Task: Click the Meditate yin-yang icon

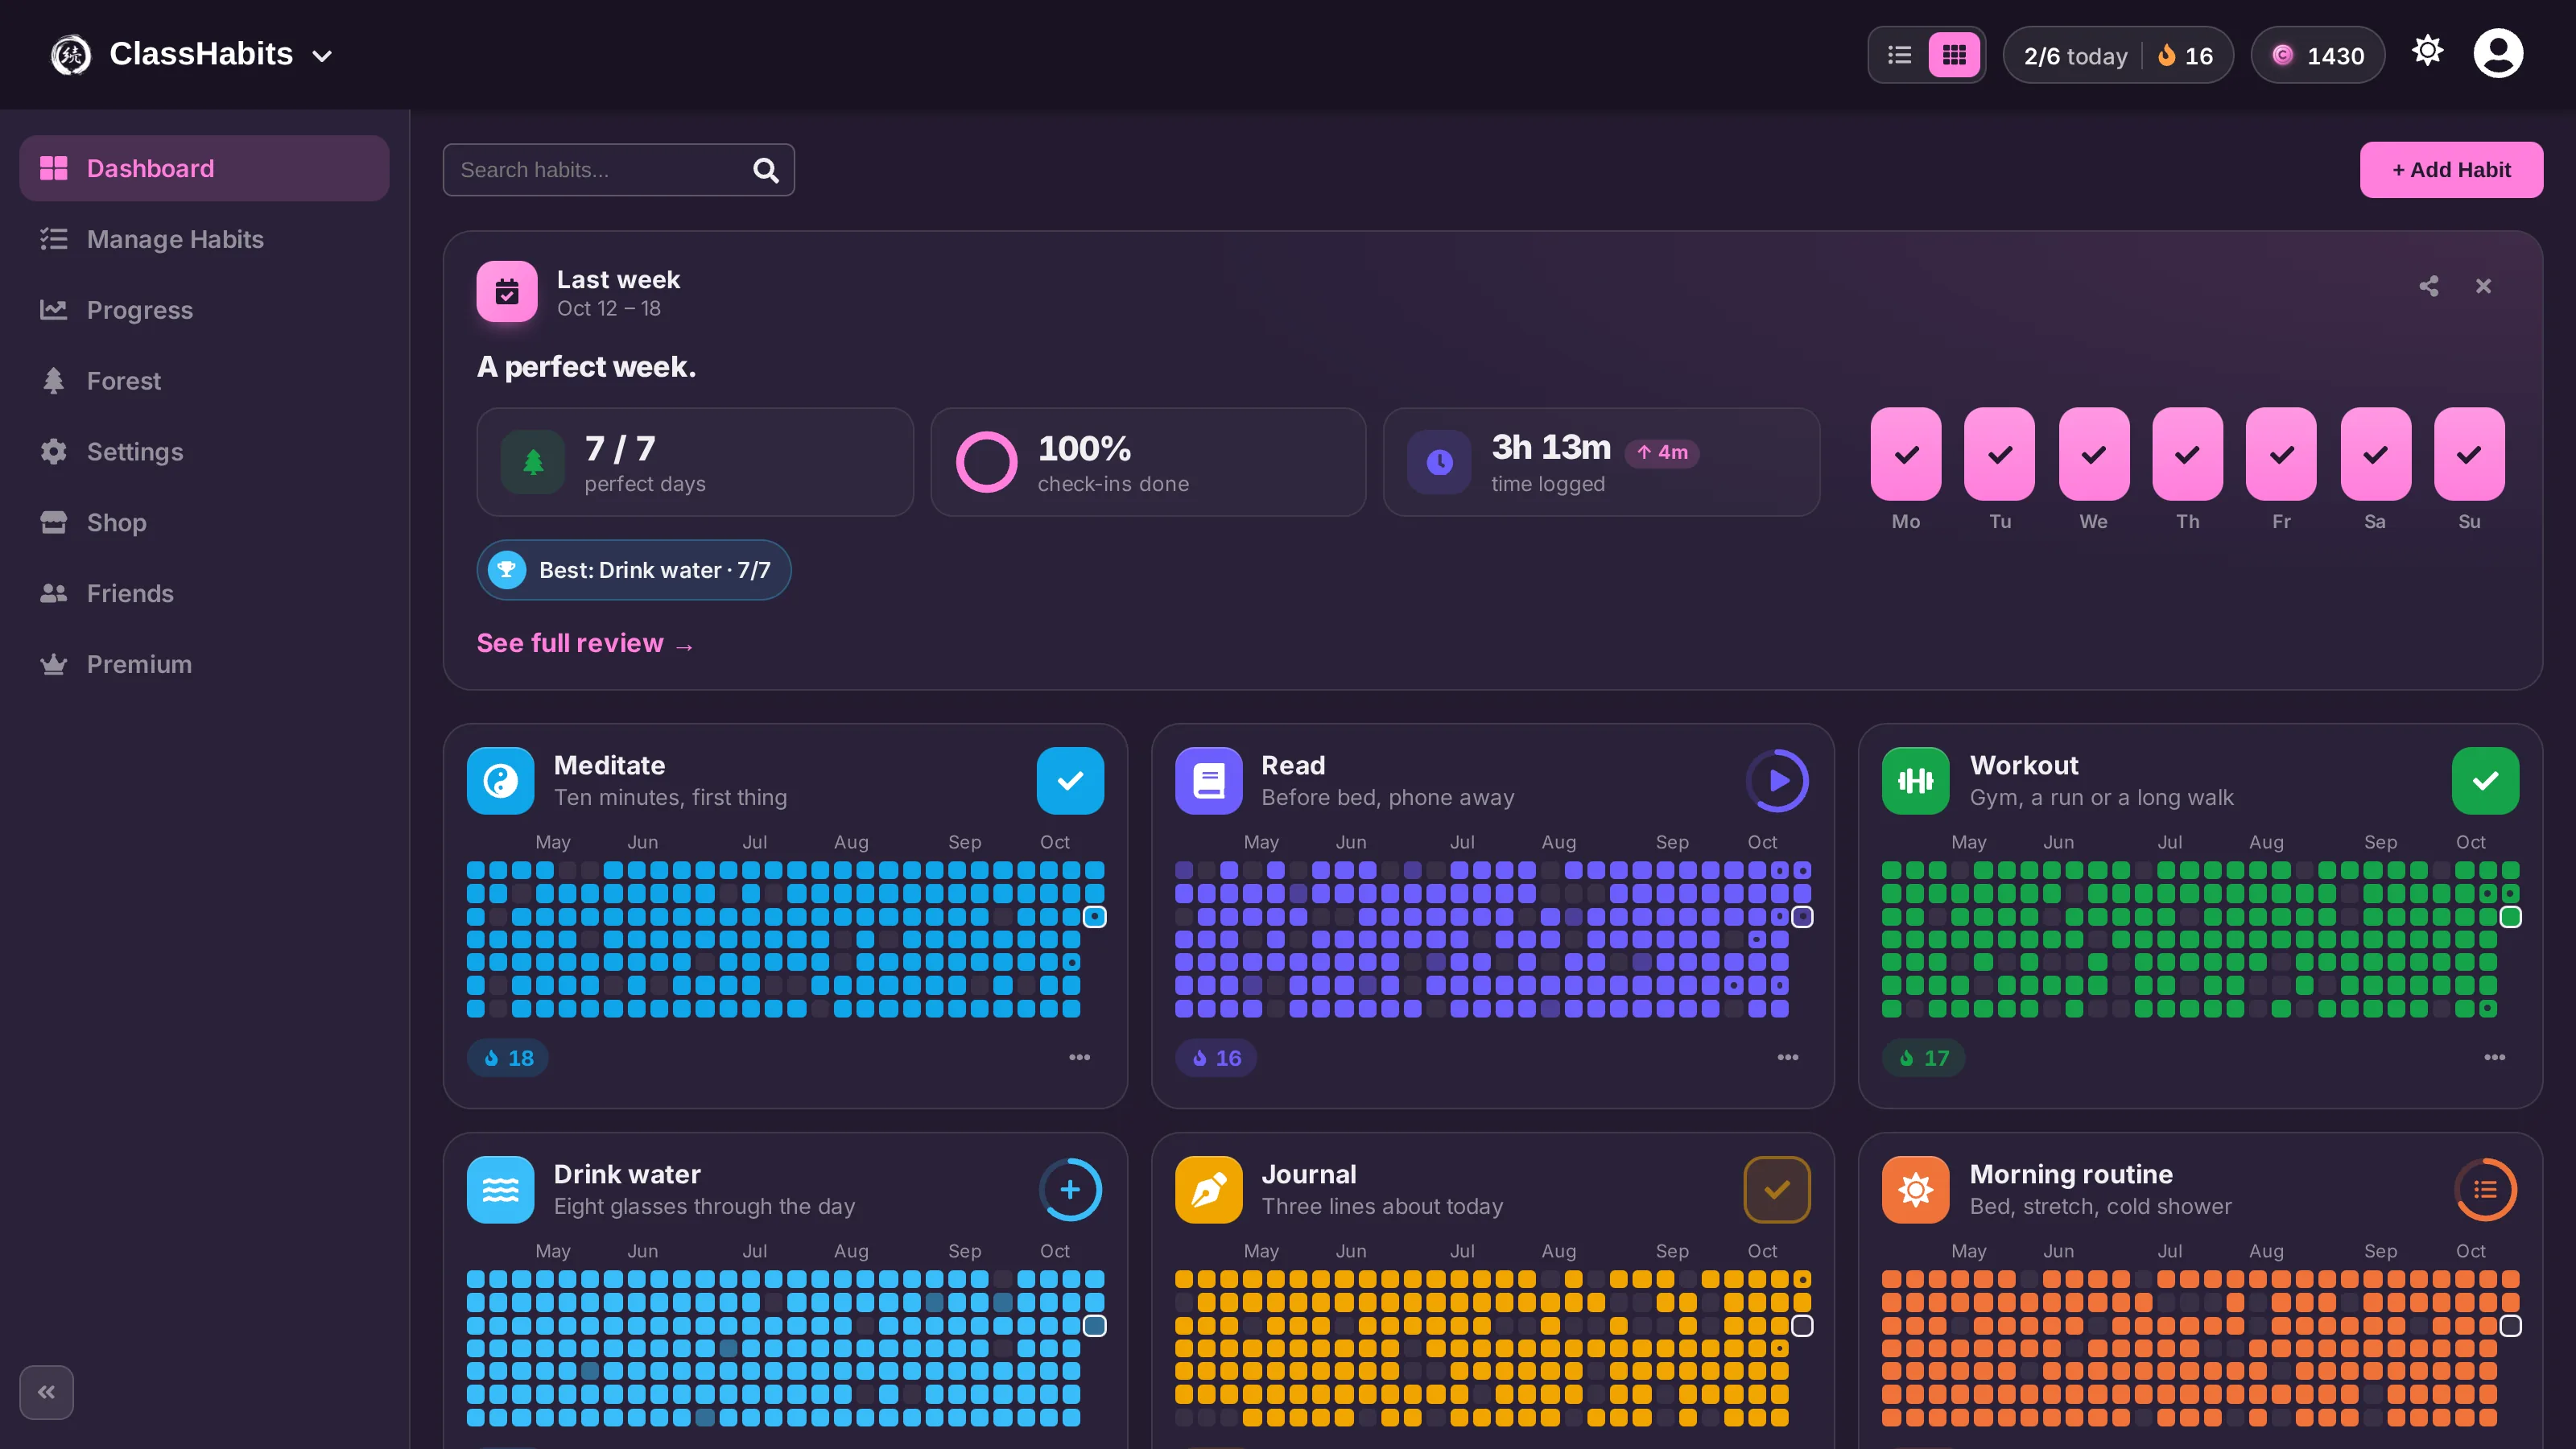Action: coord(500,781)
